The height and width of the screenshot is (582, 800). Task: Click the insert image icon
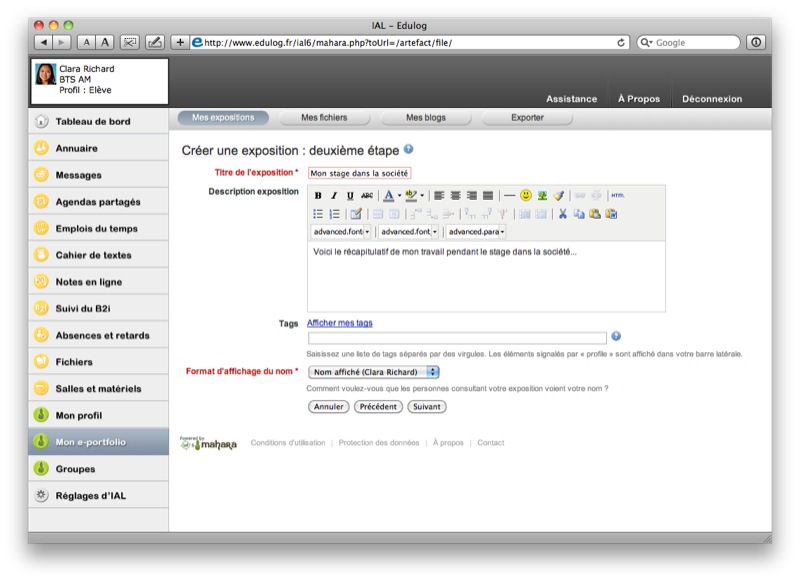pyautogui.click(x=542, y=196)
